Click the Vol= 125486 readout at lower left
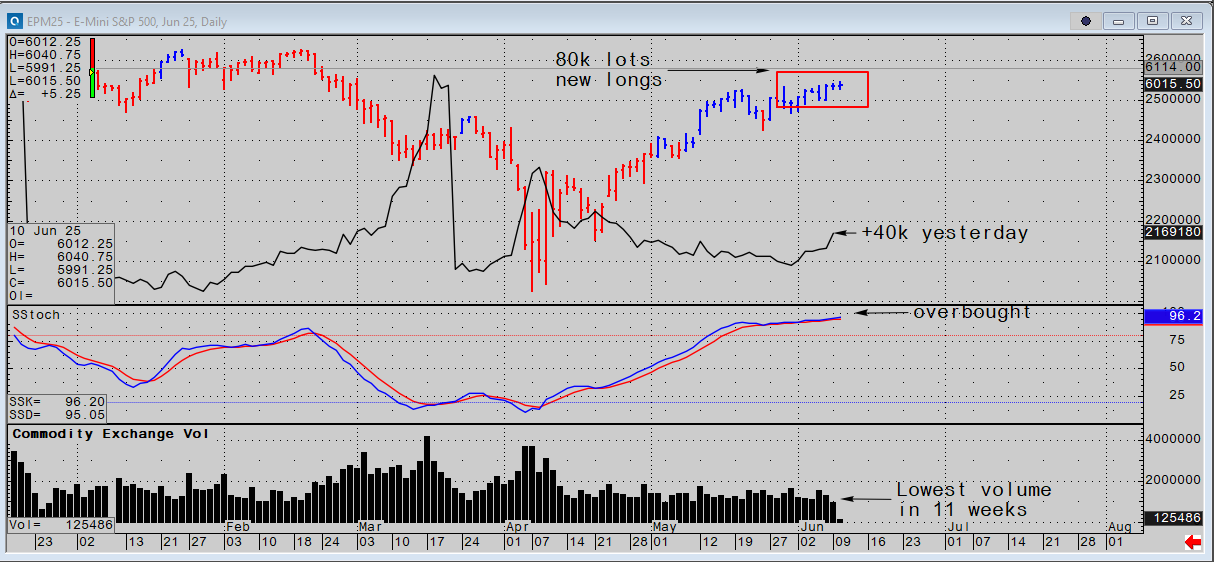The width and height of the screenshot is (1214, 562). coord(60,524)
